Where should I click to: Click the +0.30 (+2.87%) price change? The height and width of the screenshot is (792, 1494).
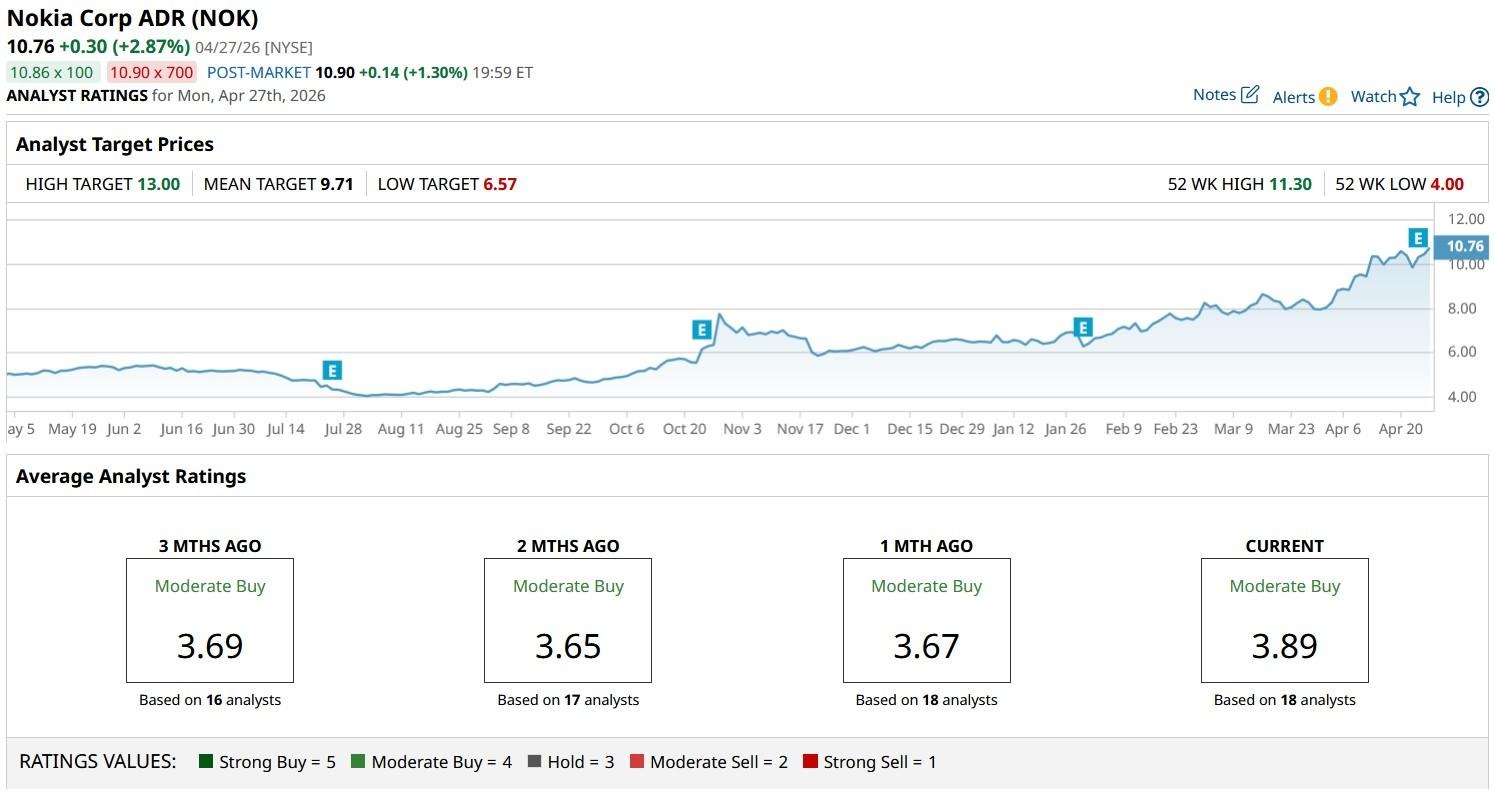click(124, 46)
